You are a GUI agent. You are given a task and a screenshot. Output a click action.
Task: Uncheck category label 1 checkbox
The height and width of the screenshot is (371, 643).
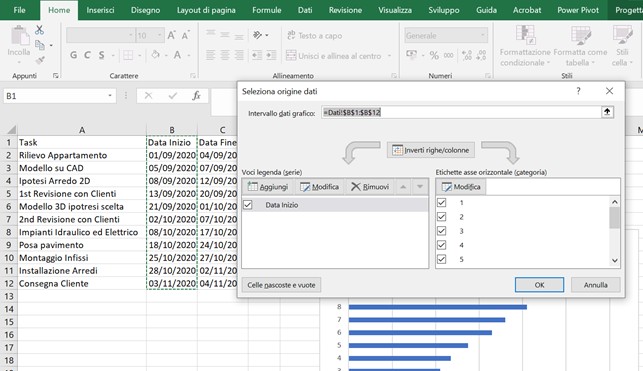click(x=442, y=203)
